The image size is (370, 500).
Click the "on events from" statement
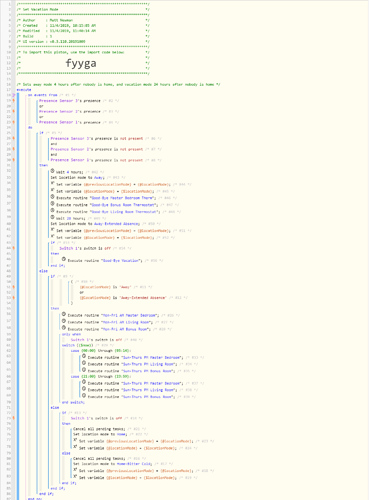click(43, 95)
